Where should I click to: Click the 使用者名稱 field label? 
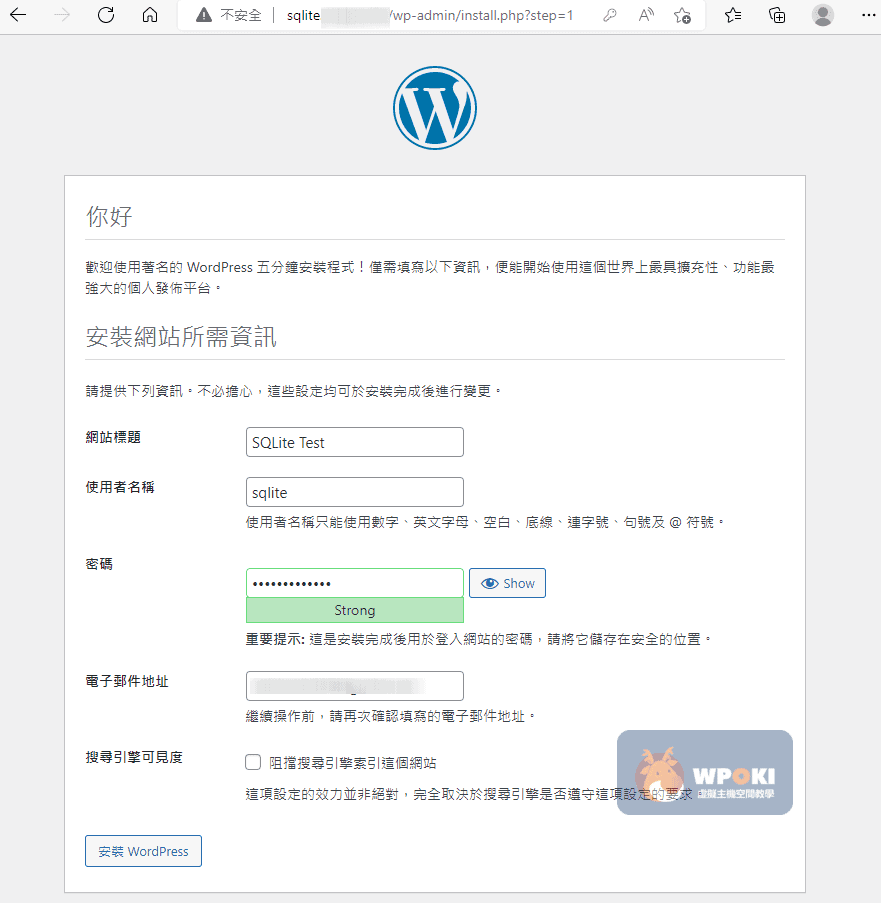click(x=120, y=487)
